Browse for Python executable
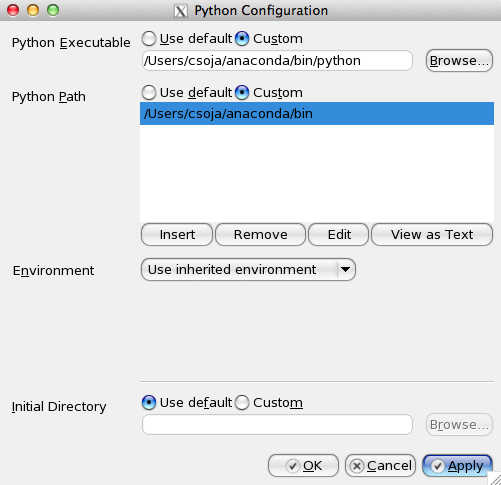This screenshot has width=501, height=485. [459, 61]
